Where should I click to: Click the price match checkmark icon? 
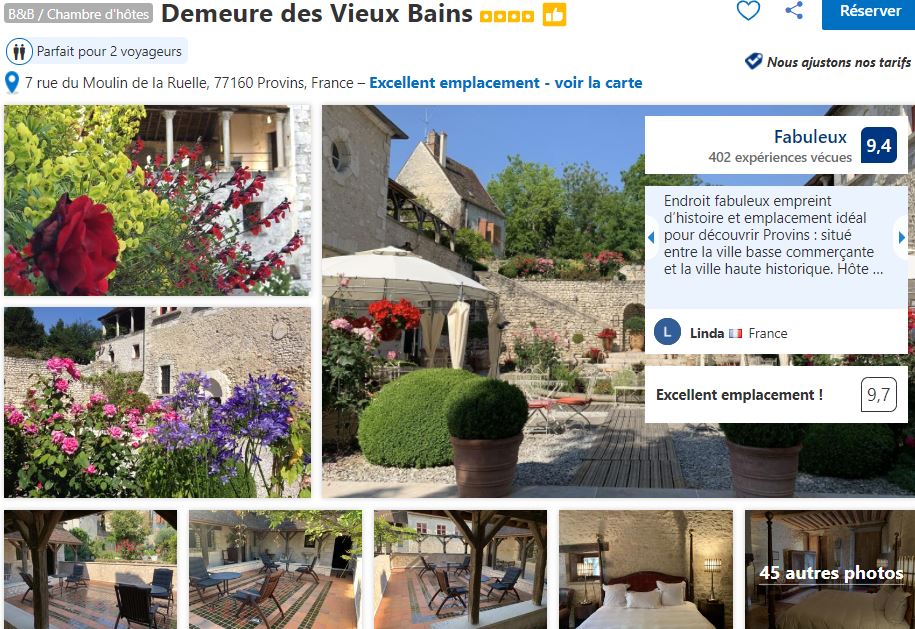click(753, 61)
